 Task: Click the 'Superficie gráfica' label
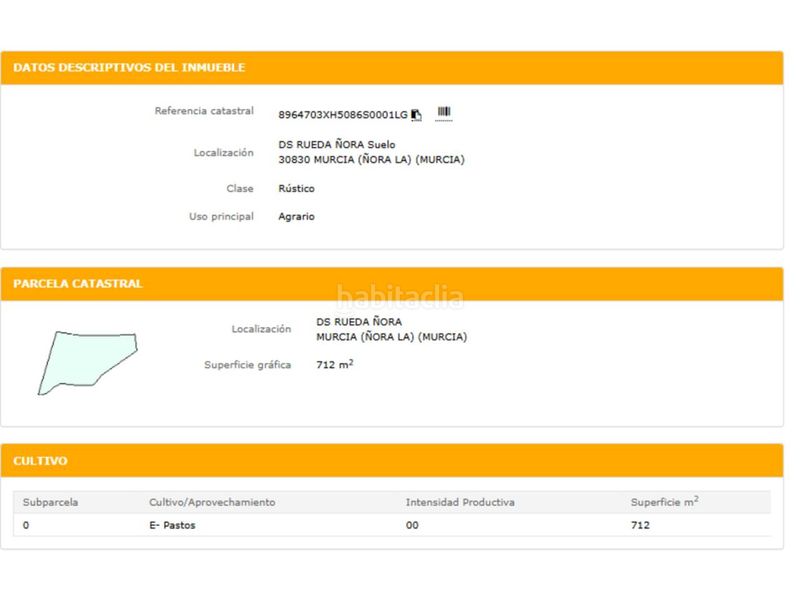(x=247, y=365)
